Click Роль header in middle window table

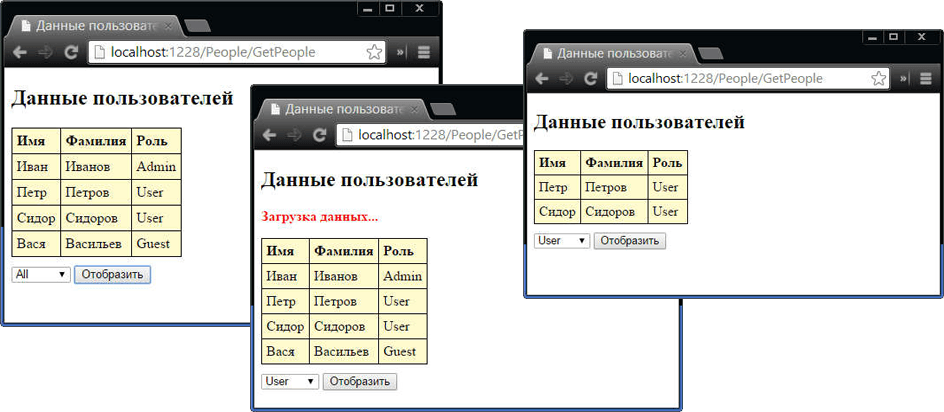coord(403,251)
